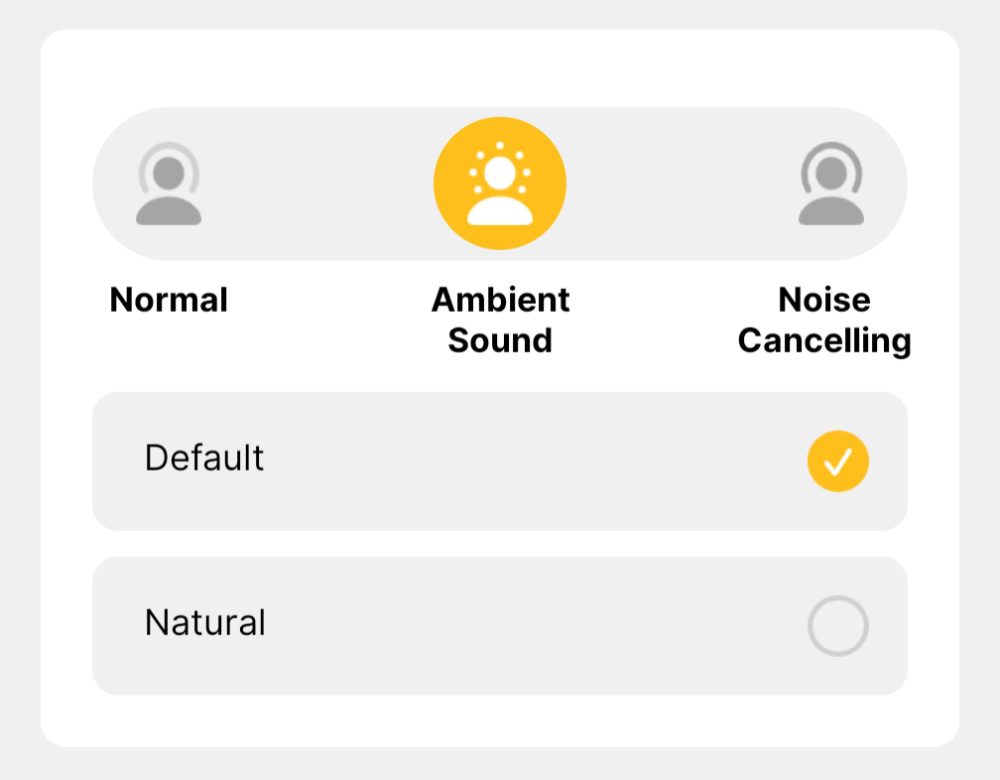Click the gray shoulders of the Normal icon
This screenshot has width=1000, height=780.
169,210
